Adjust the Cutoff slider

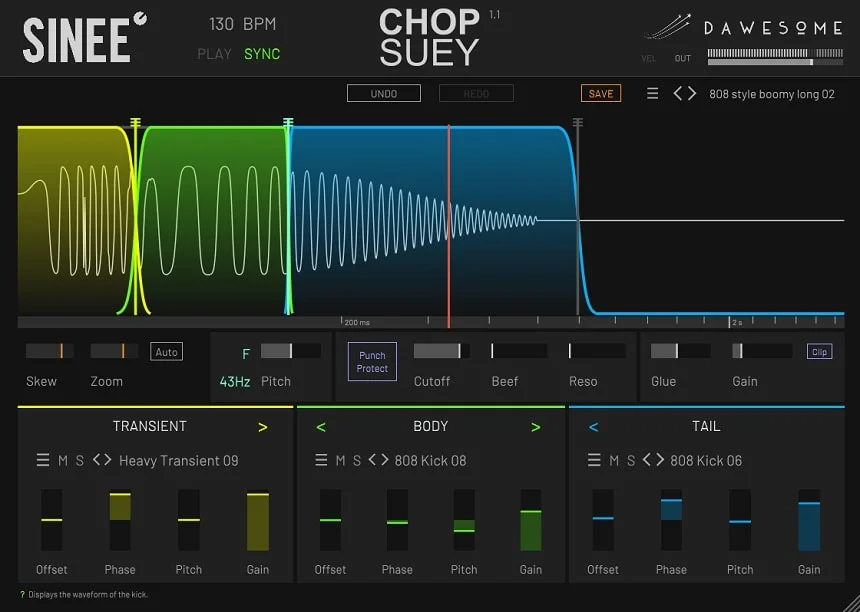[x=442, y=351]
